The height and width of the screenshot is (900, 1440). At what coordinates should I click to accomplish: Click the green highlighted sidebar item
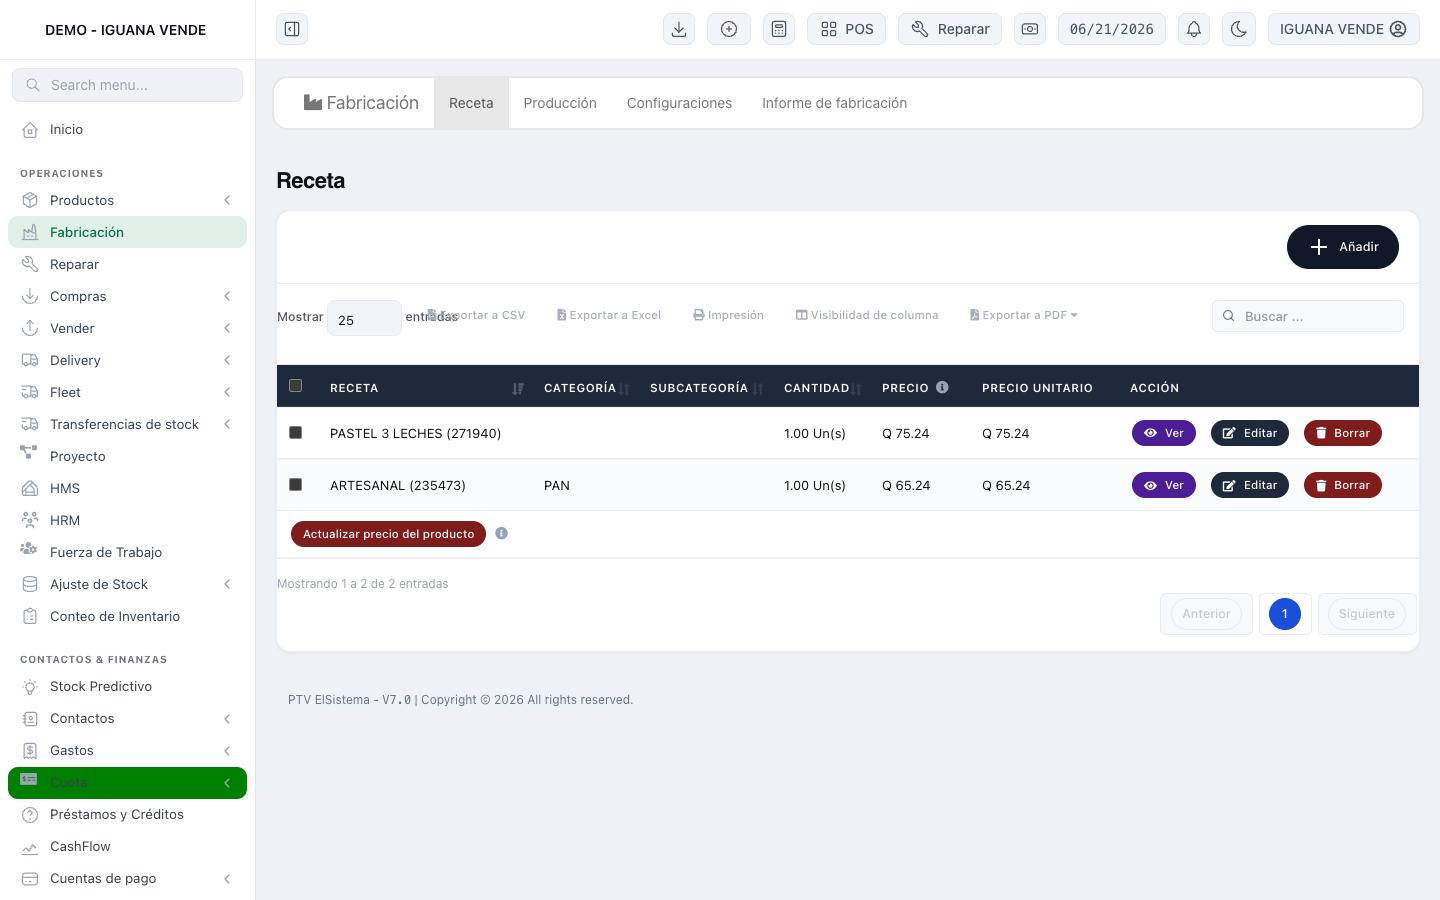pos(127,783)
